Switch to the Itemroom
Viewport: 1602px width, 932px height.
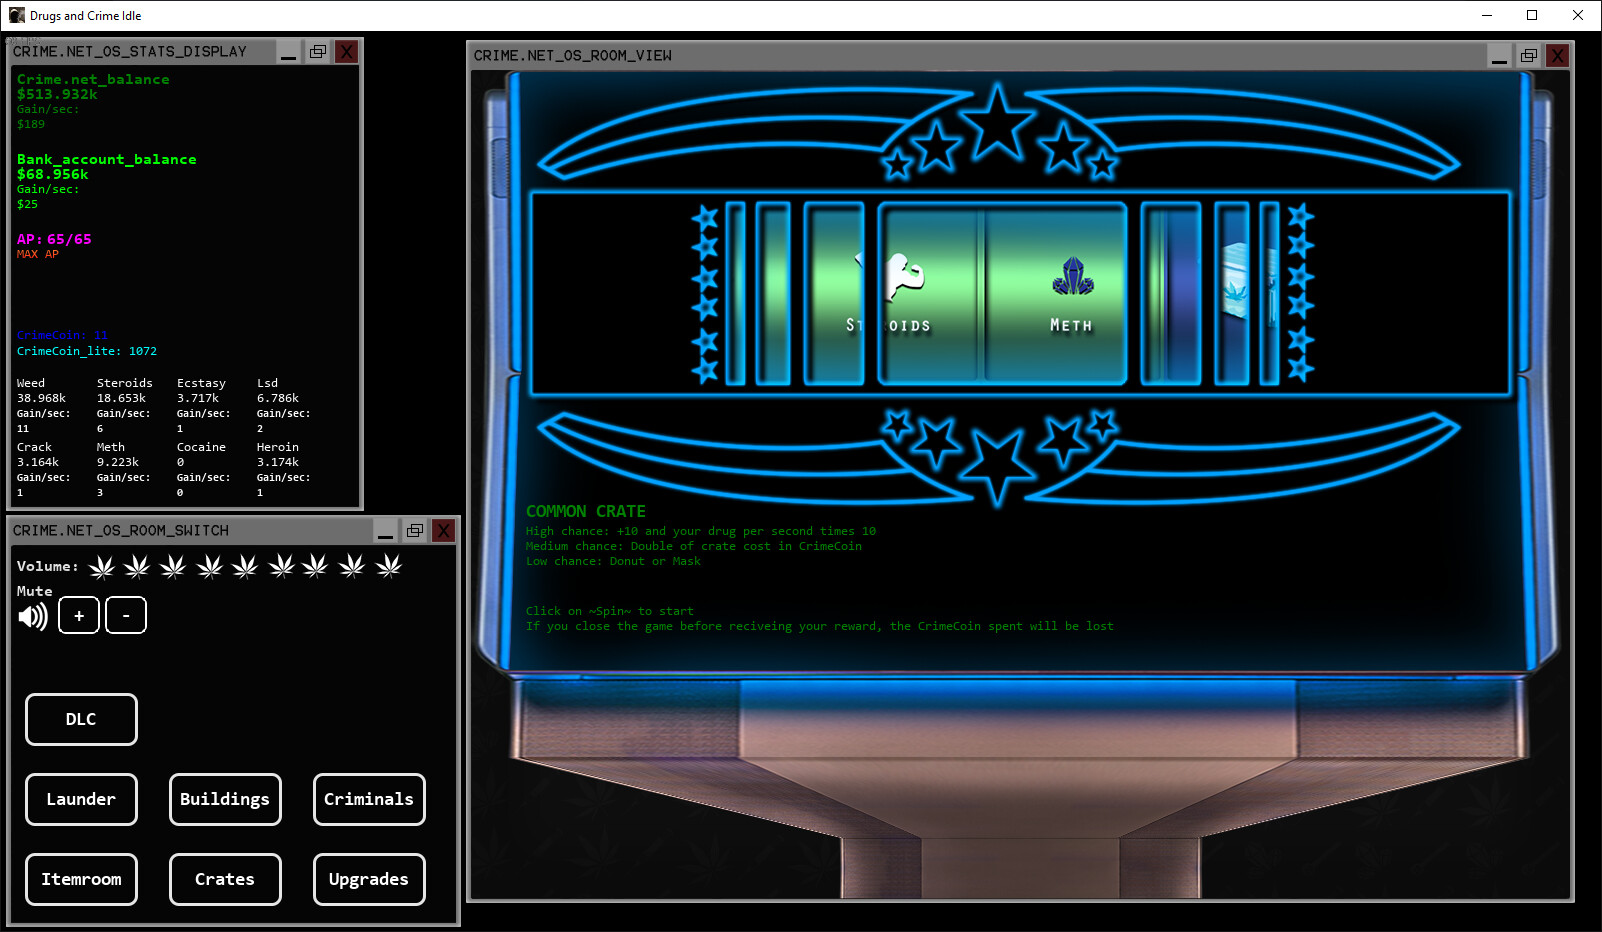point(81,879)
